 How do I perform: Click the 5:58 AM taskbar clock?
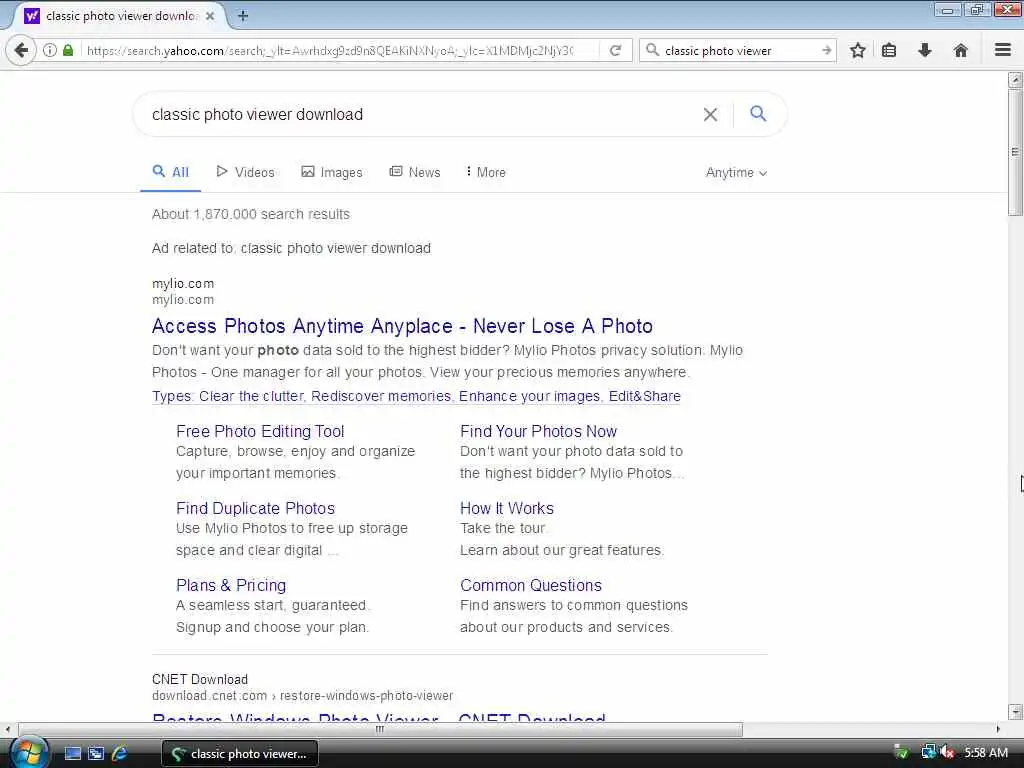point(986,753)
